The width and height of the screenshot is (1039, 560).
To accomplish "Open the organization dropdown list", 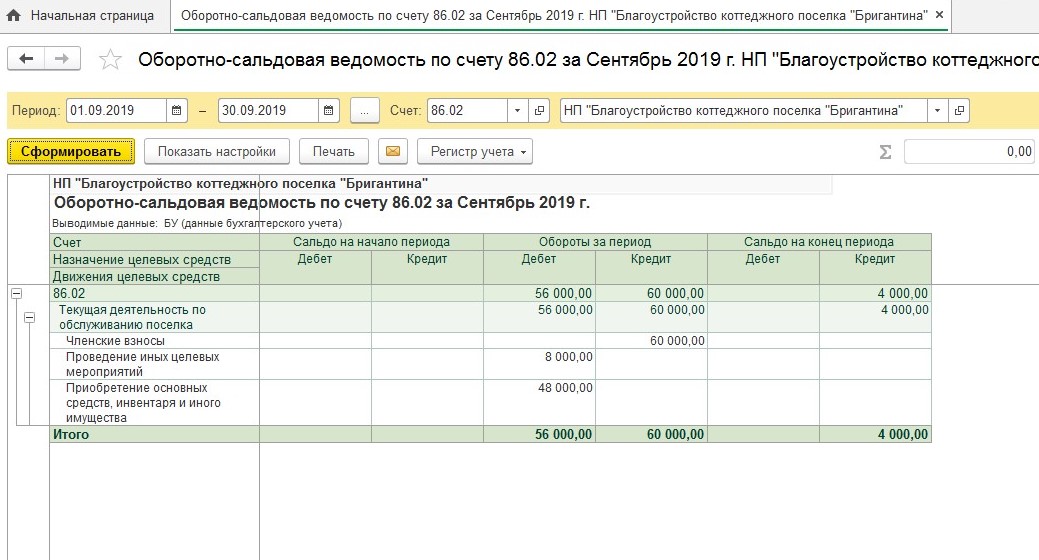I will click(936, 110).
